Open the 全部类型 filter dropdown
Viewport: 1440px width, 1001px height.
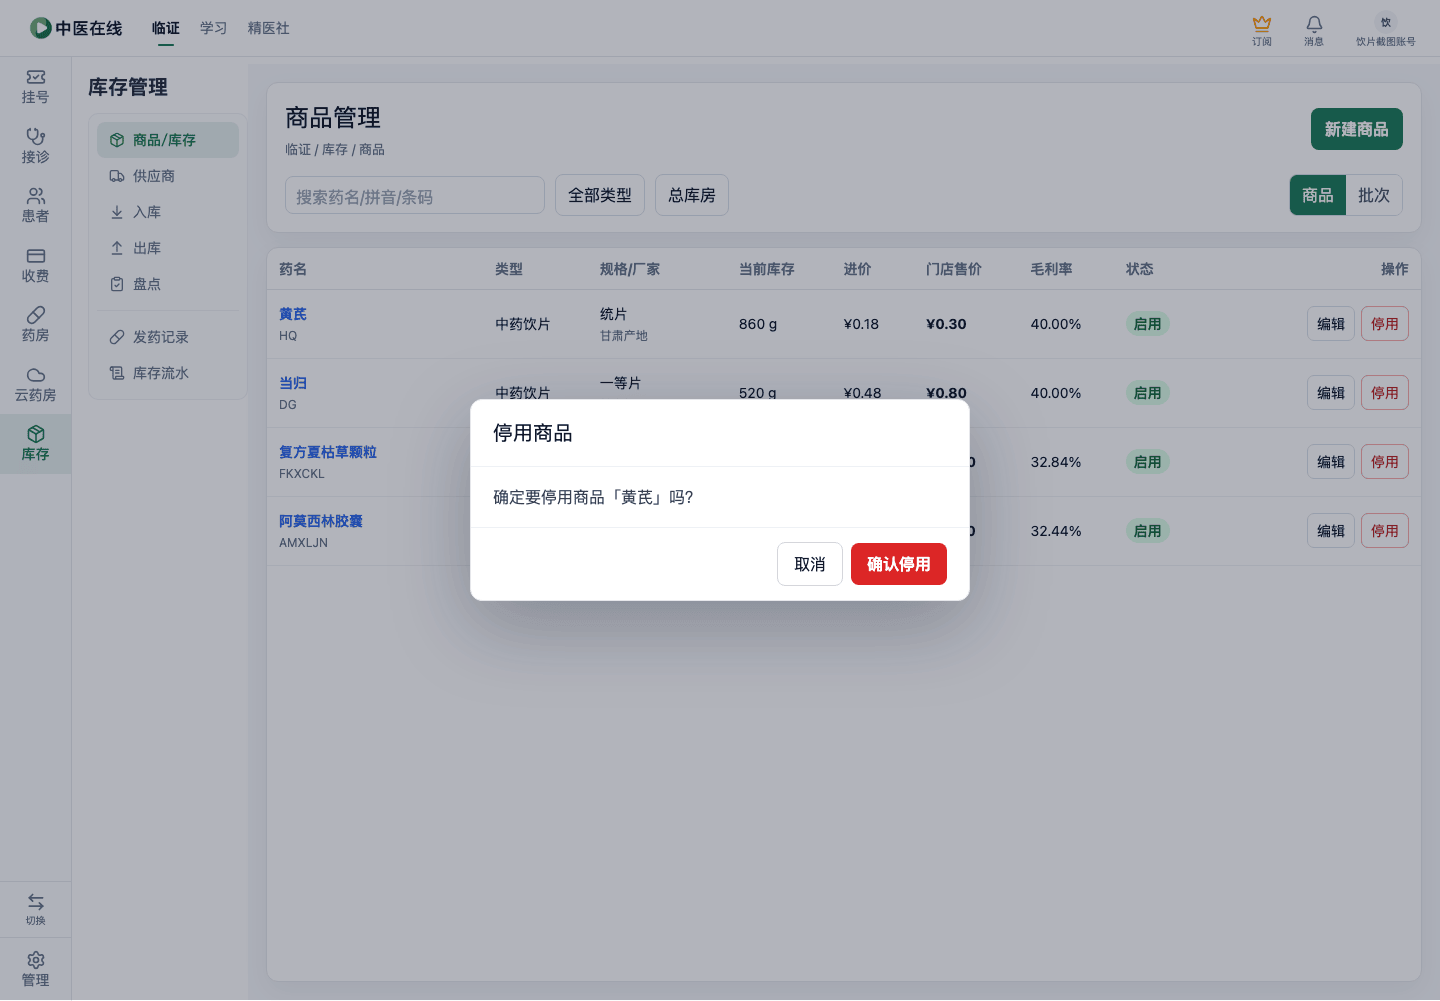pyautogui.click(x=600, y=195)
